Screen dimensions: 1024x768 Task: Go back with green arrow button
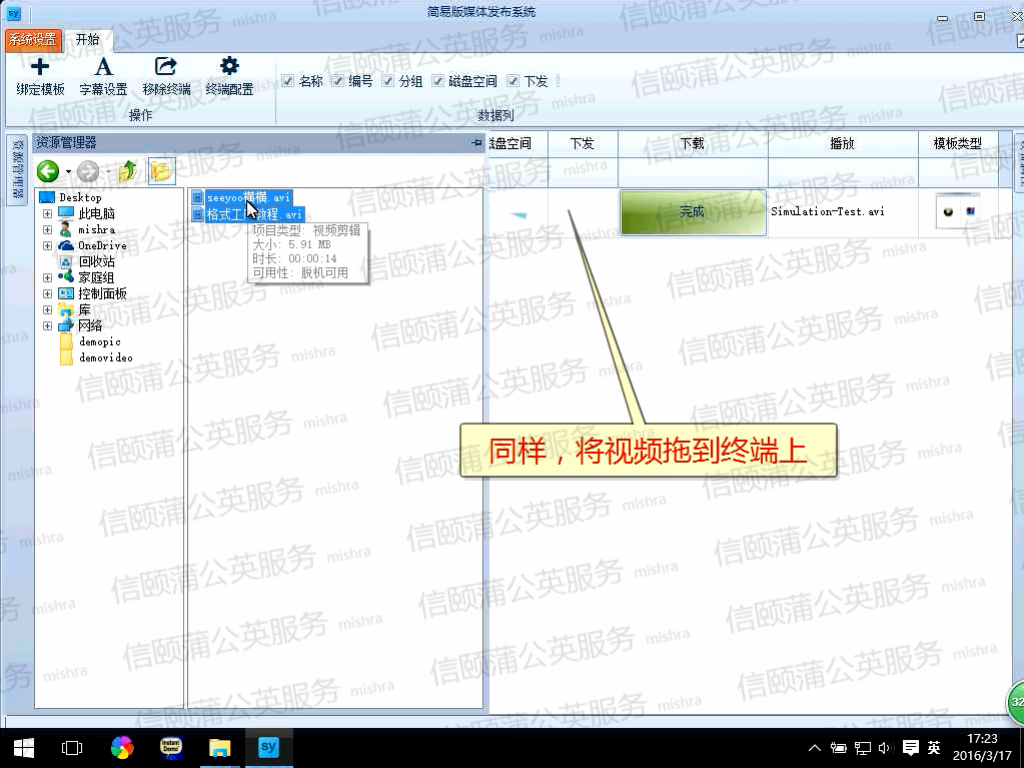point(48,171)
